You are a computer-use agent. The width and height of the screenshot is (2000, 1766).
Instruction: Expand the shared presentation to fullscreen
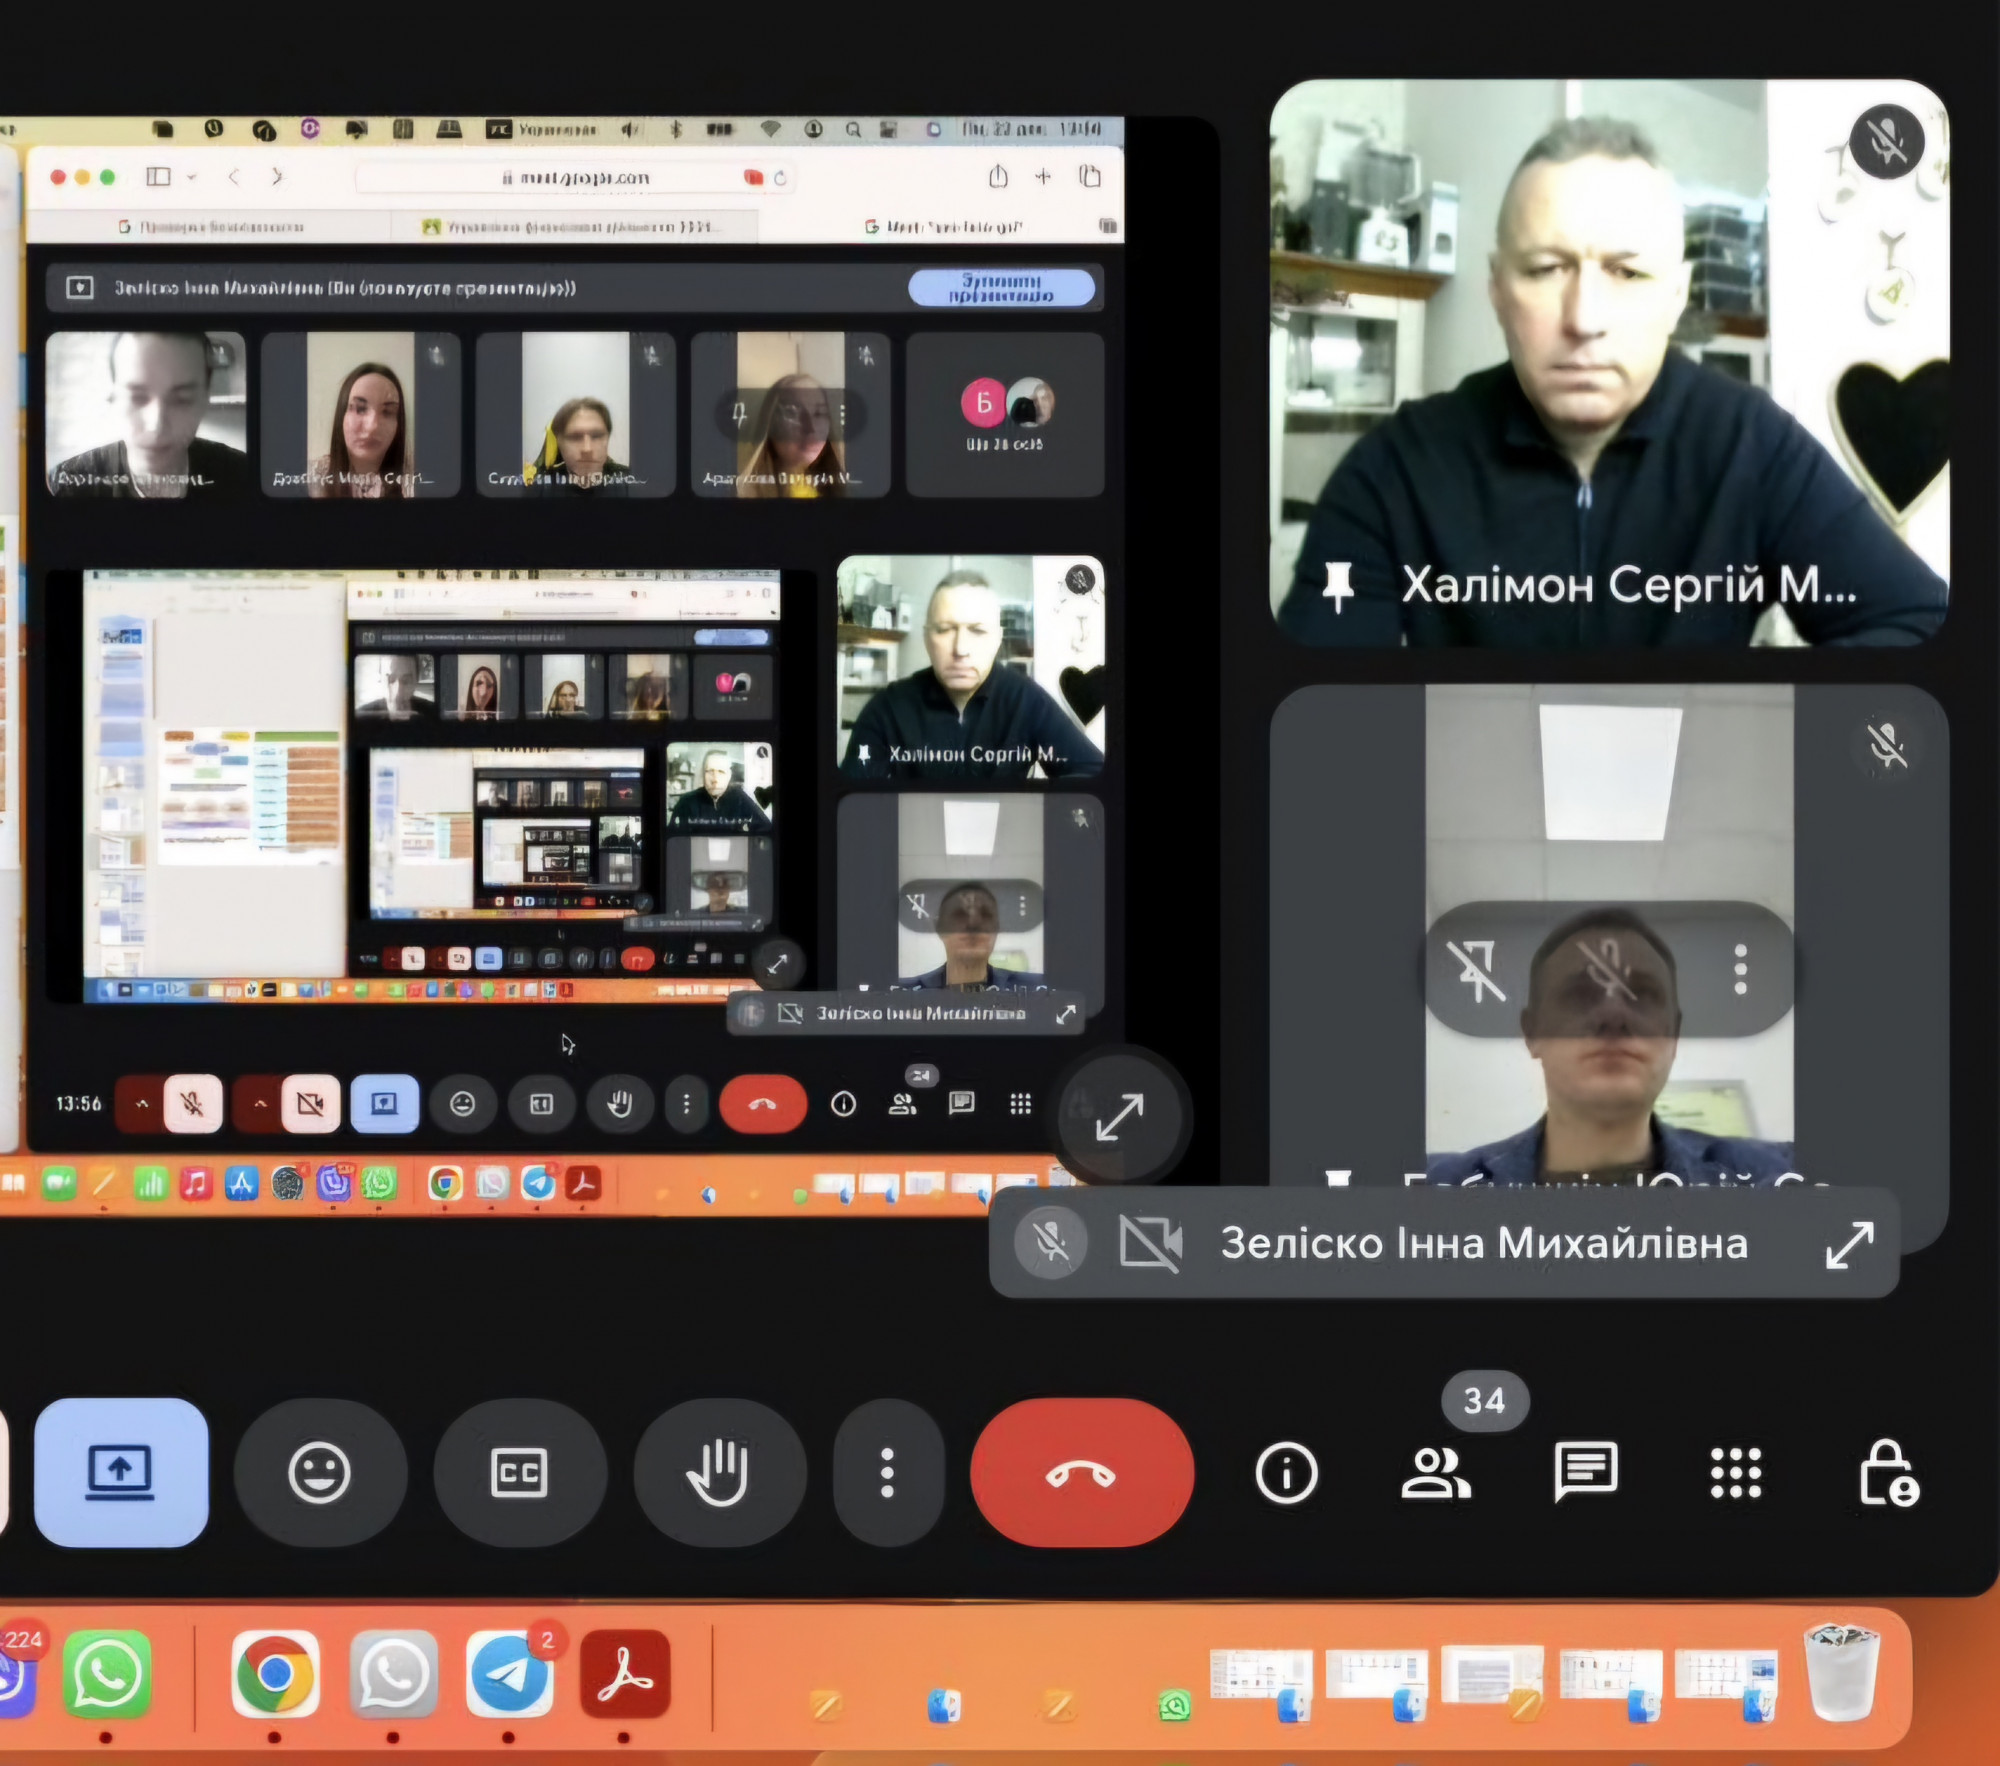1119,1117
